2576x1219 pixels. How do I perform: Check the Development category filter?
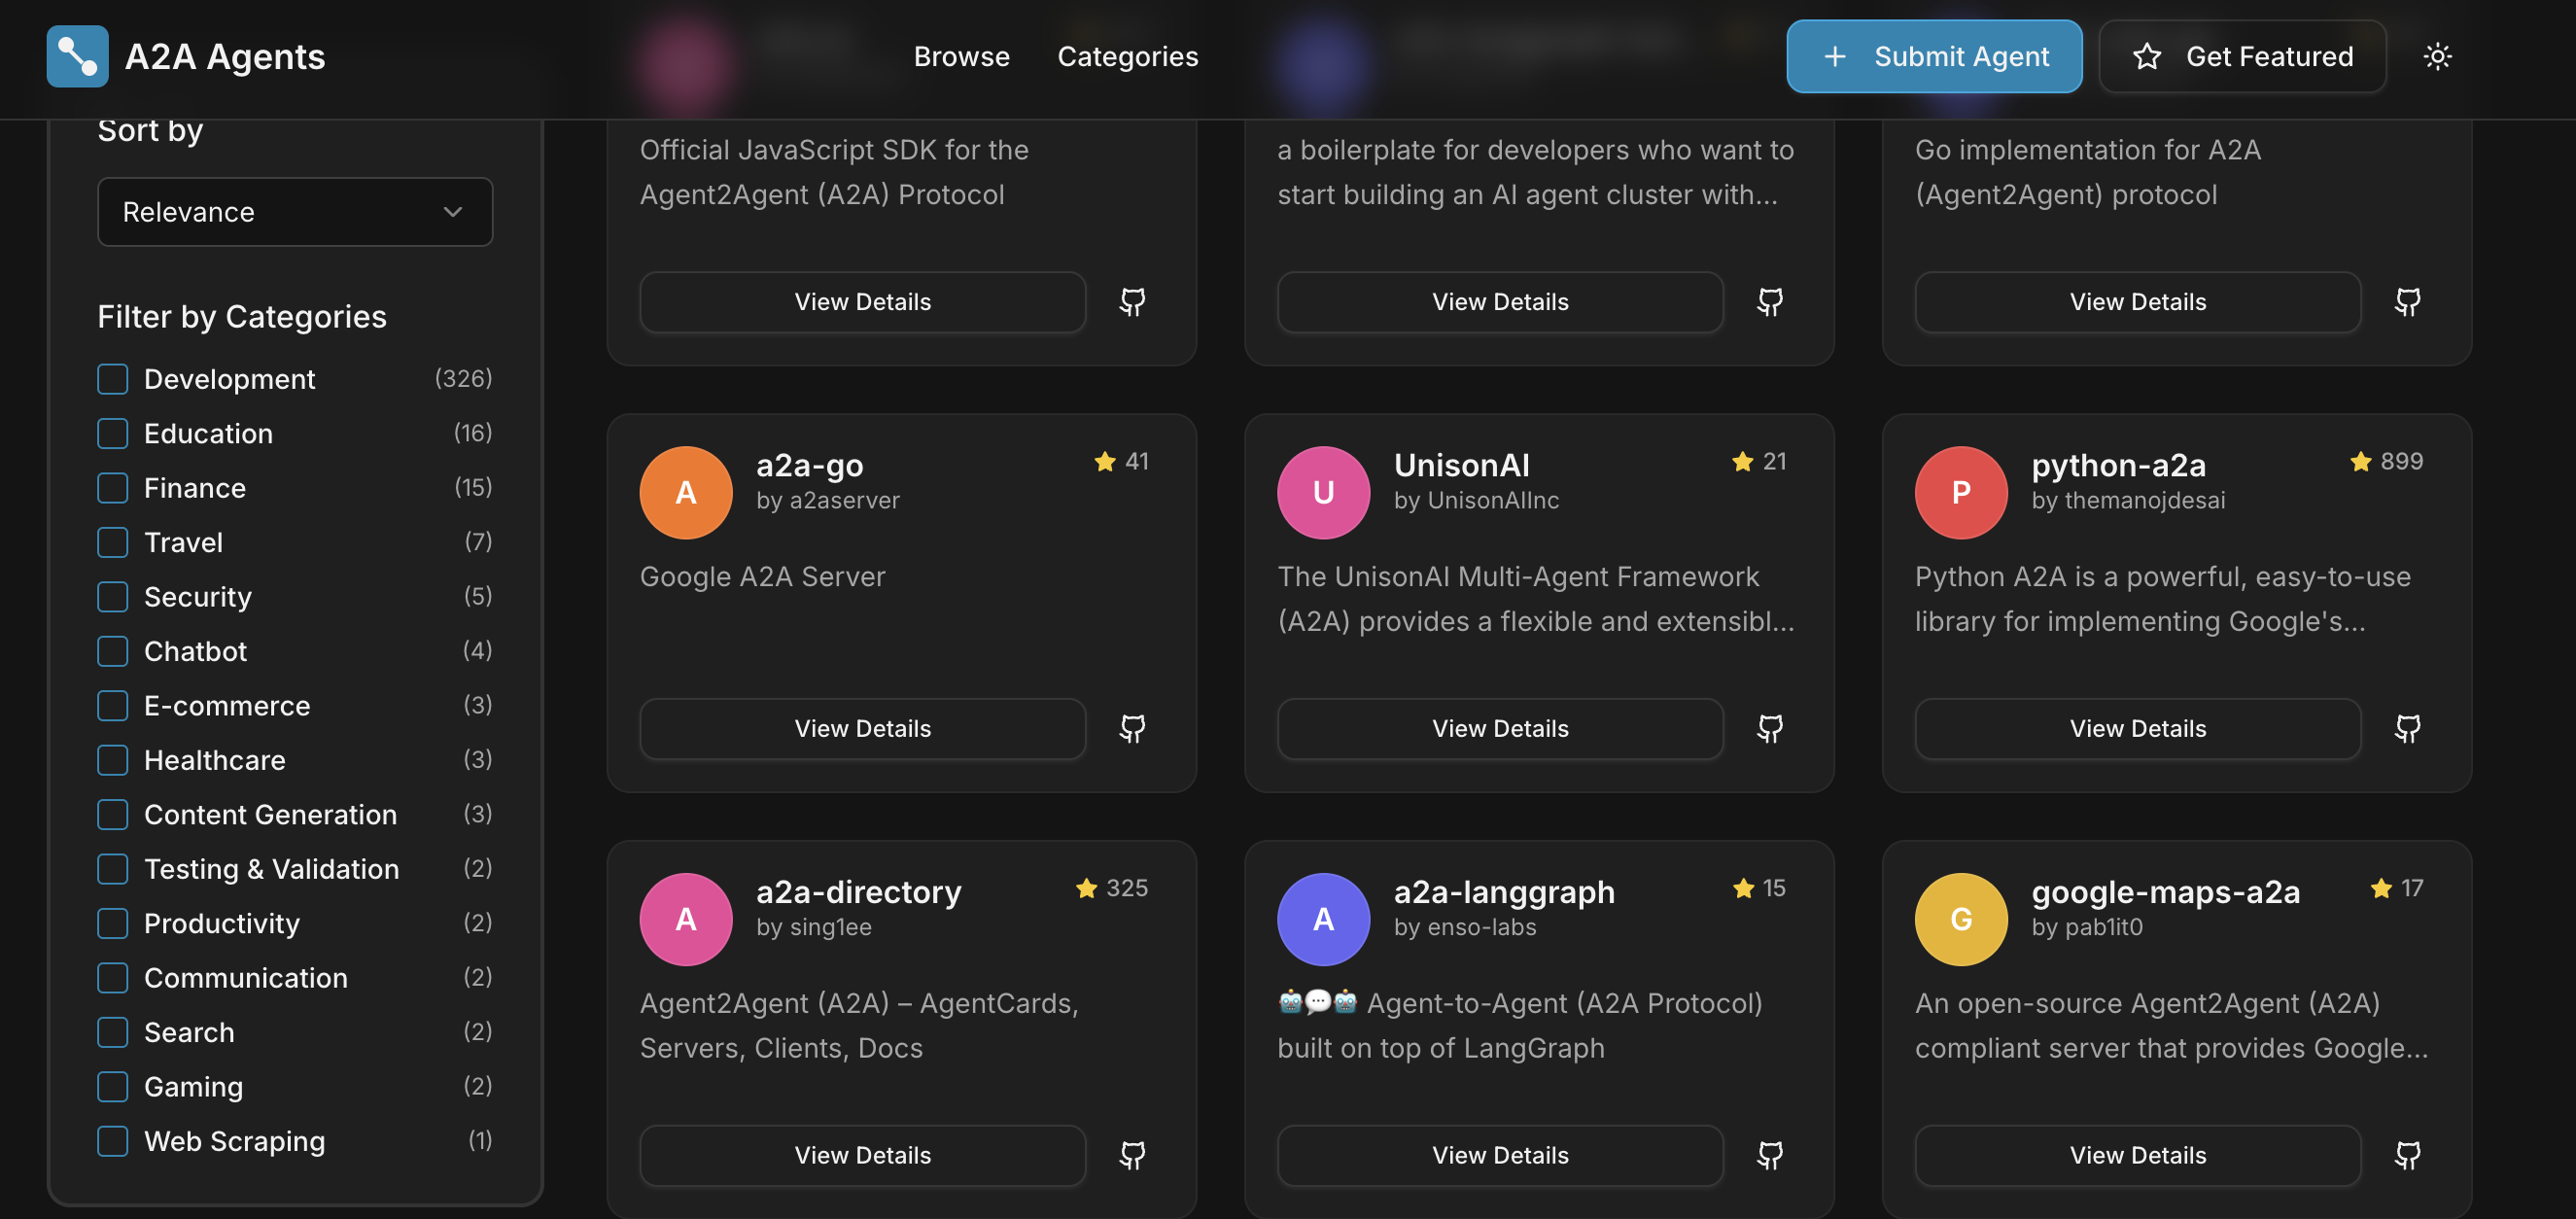tap(113, 379)
